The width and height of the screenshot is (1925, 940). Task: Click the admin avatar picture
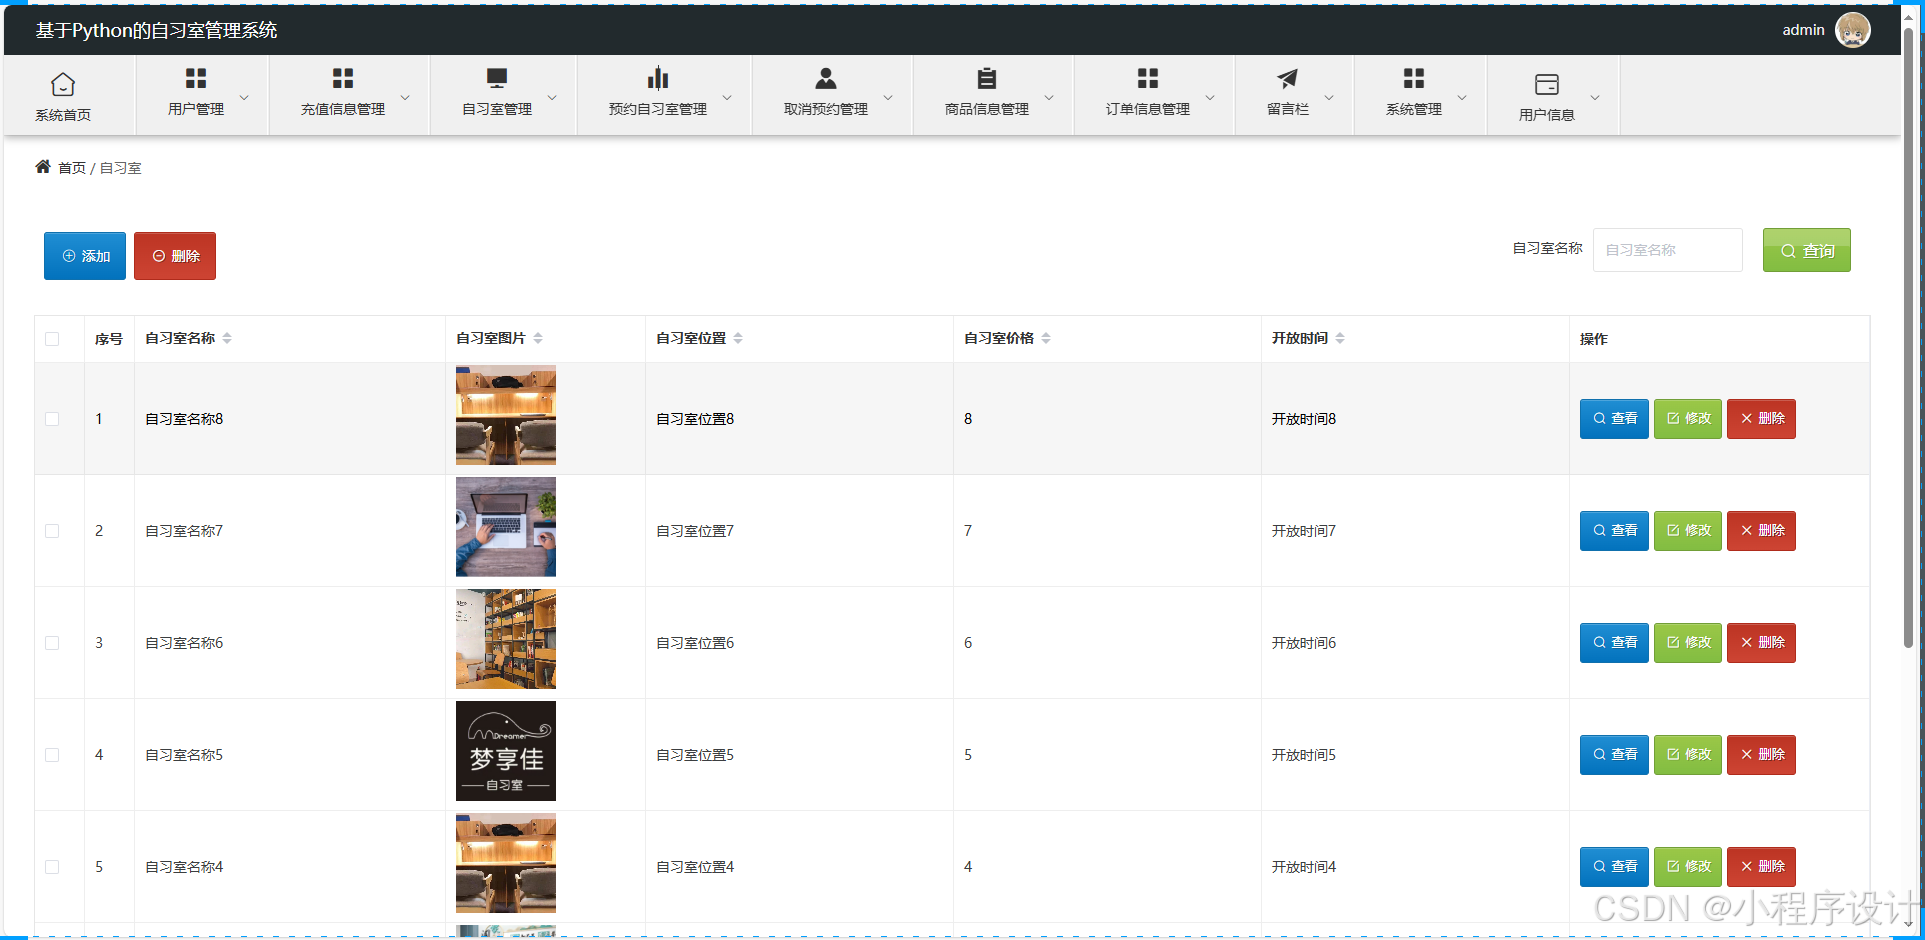(x=1853, y=30)
